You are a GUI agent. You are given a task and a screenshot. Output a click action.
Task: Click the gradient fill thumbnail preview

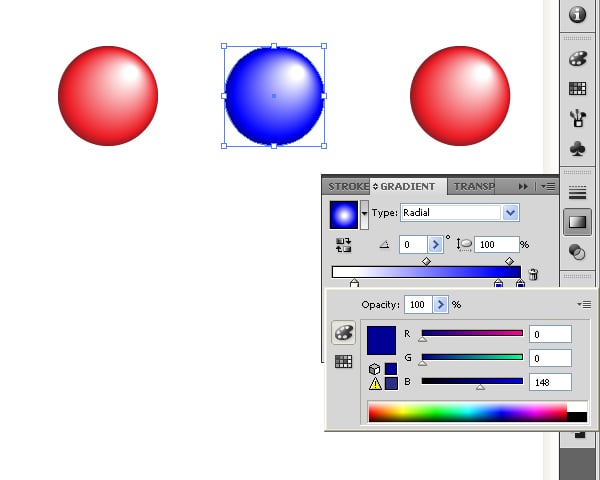point(344,215)
